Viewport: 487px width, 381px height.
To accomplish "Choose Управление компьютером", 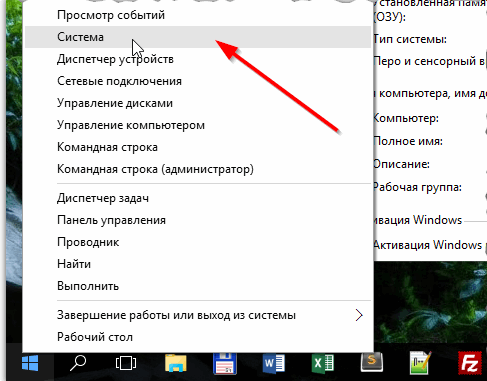I will tap(198, 125).
